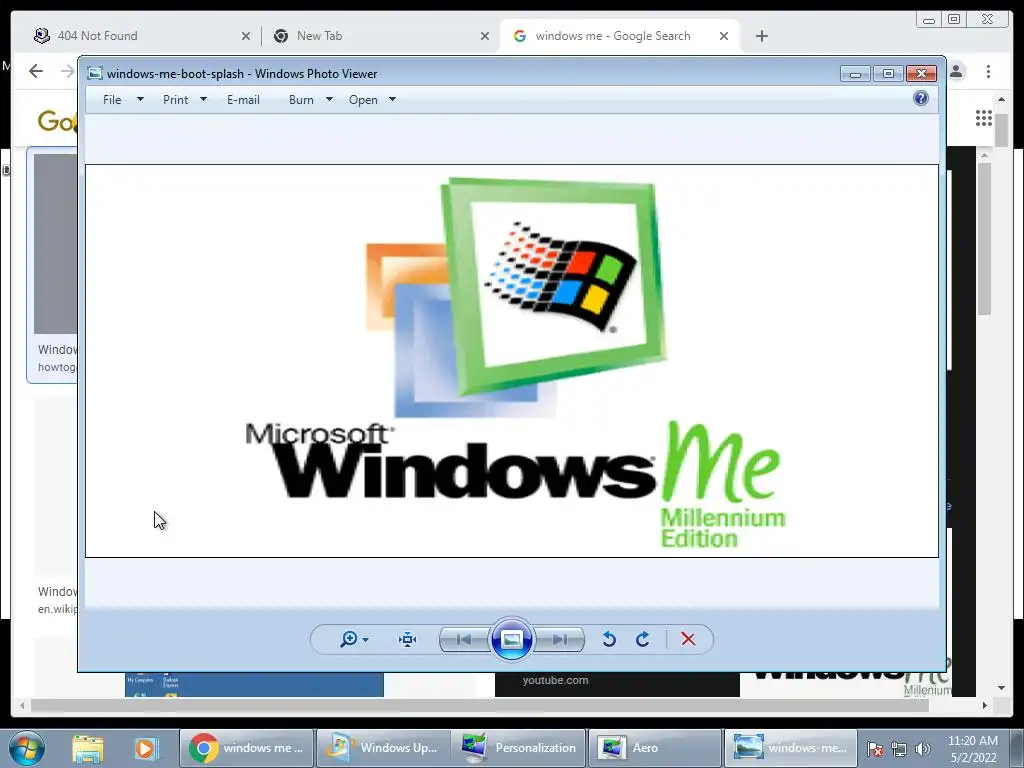The width and height of the screenshot is (1024, 768).
Task: Switch to the New Tab tab
Action: 379,36
